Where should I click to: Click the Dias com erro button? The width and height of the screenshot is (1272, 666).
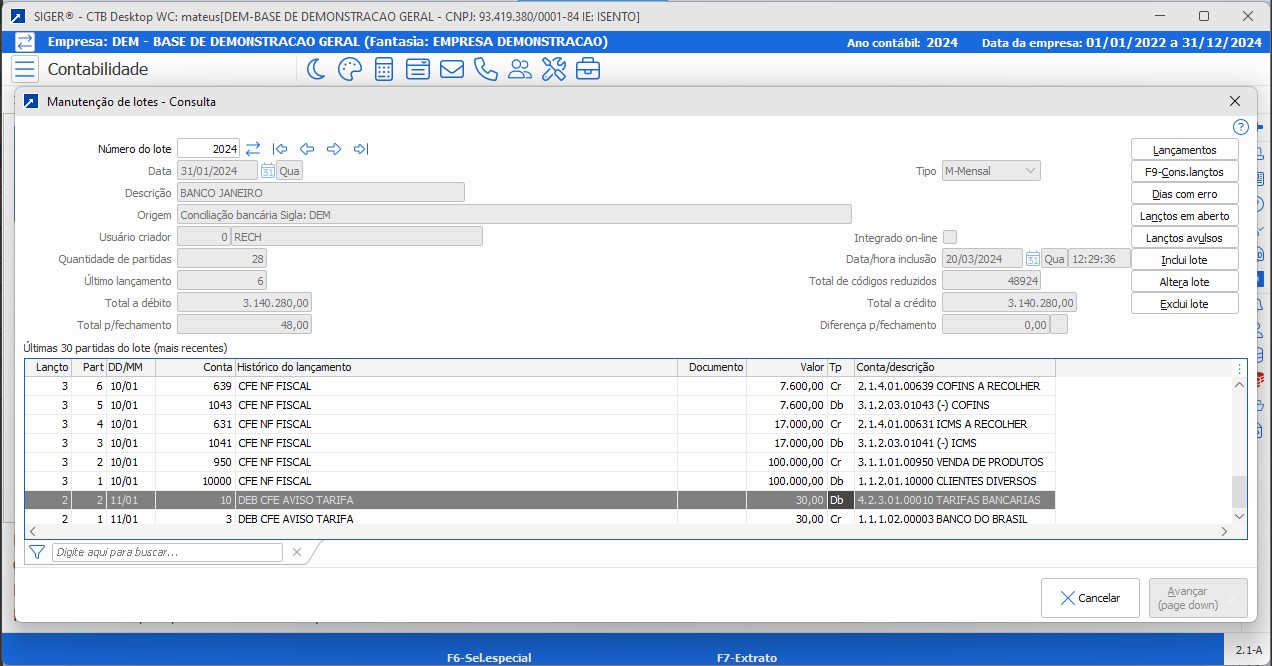tap(1185, 194)
